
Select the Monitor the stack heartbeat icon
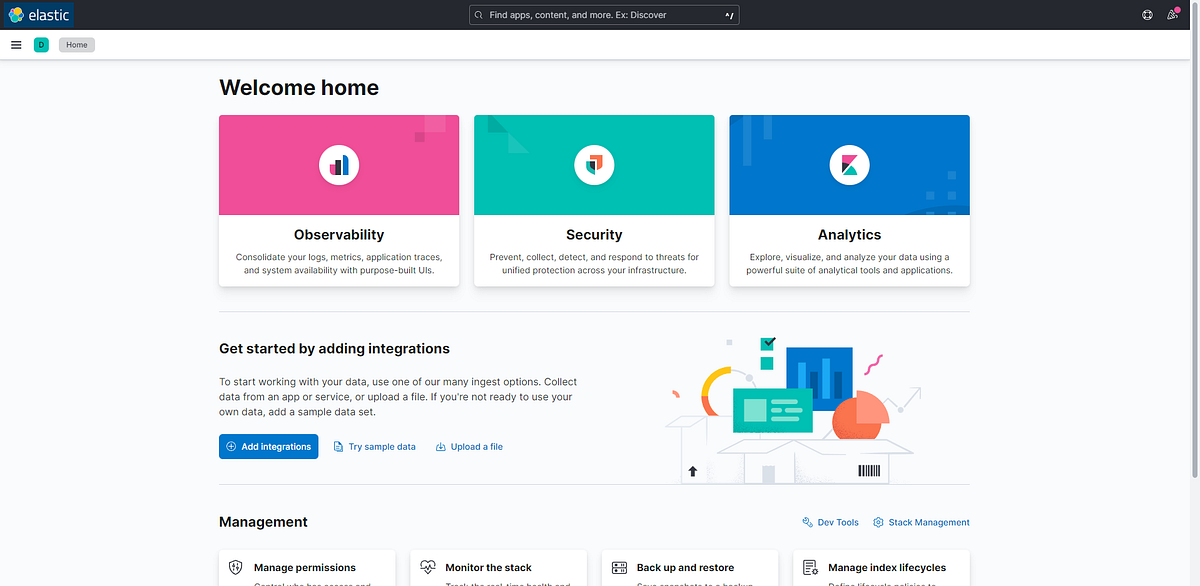(426, 566)
